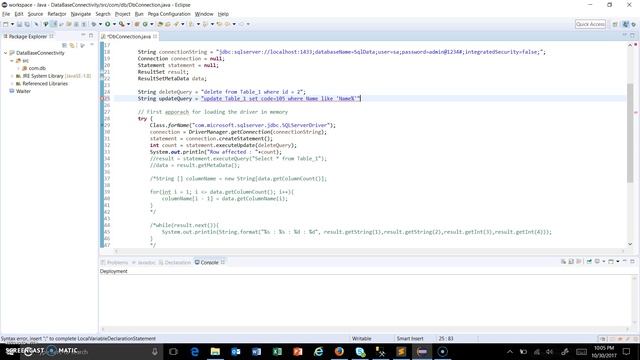Clear Console using console toolbar icon
This screenshot has width=640, height=360.
click(563, 261)
